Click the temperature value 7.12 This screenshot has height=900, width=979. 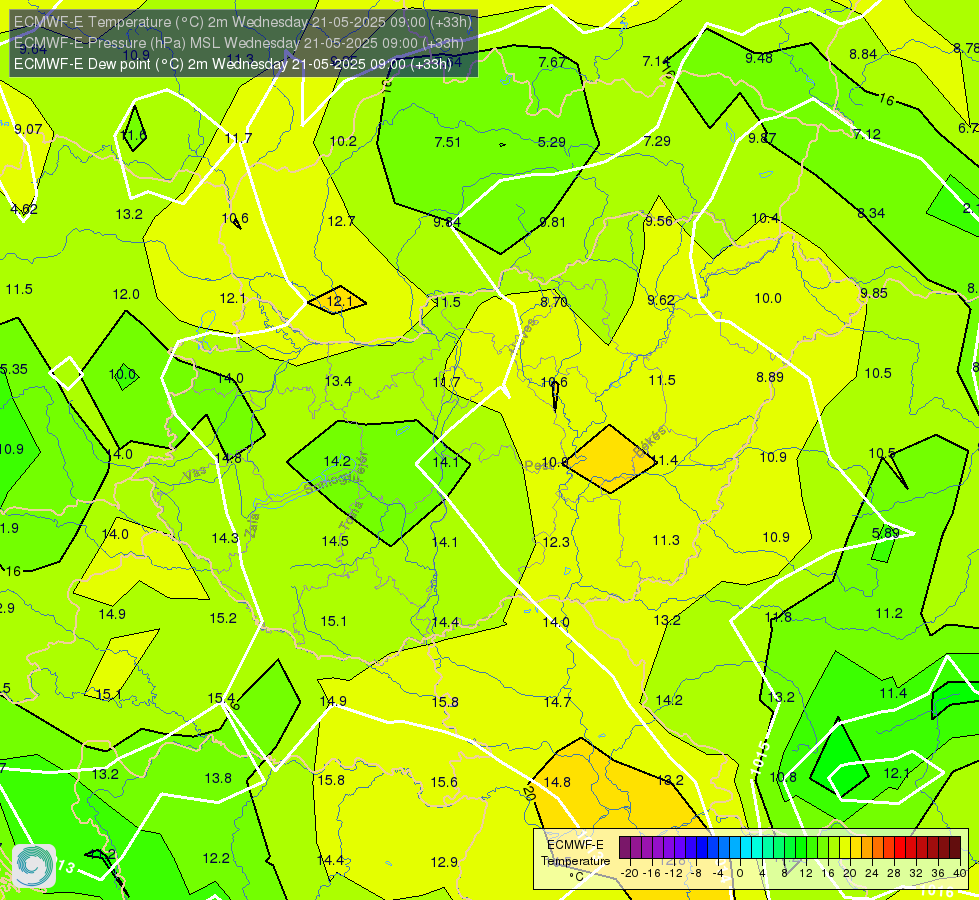[867, 134]
